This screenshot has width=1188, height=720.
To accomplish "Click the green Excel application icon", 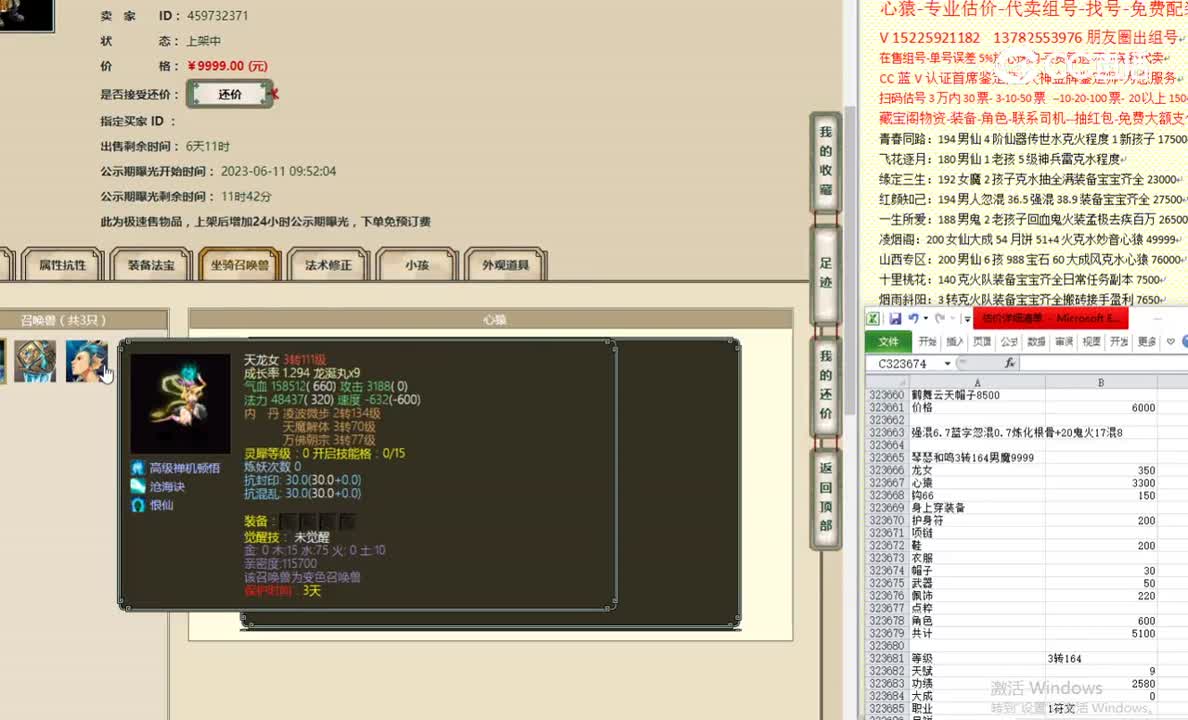I will [x=873, y=318].
